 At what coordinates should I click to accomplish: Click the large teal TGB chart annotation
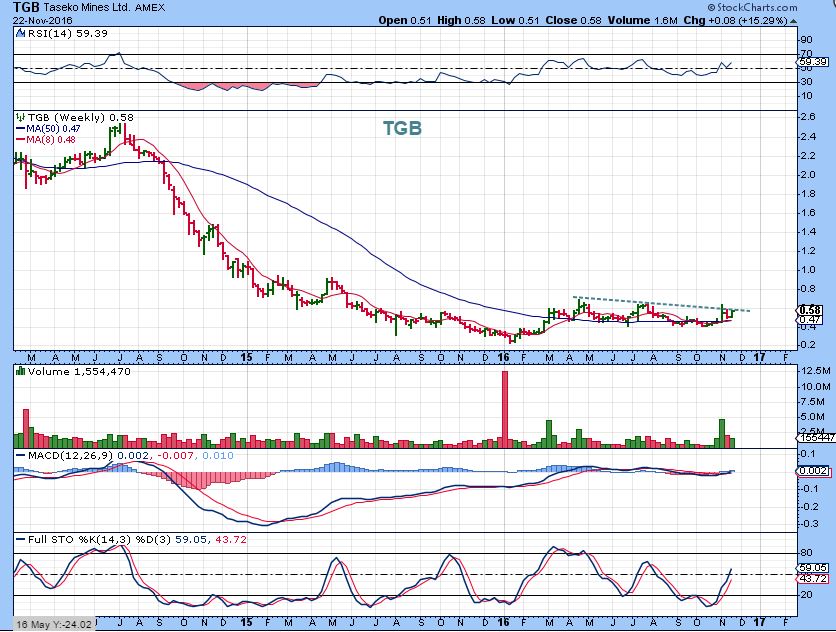click(x=402, y=129)
